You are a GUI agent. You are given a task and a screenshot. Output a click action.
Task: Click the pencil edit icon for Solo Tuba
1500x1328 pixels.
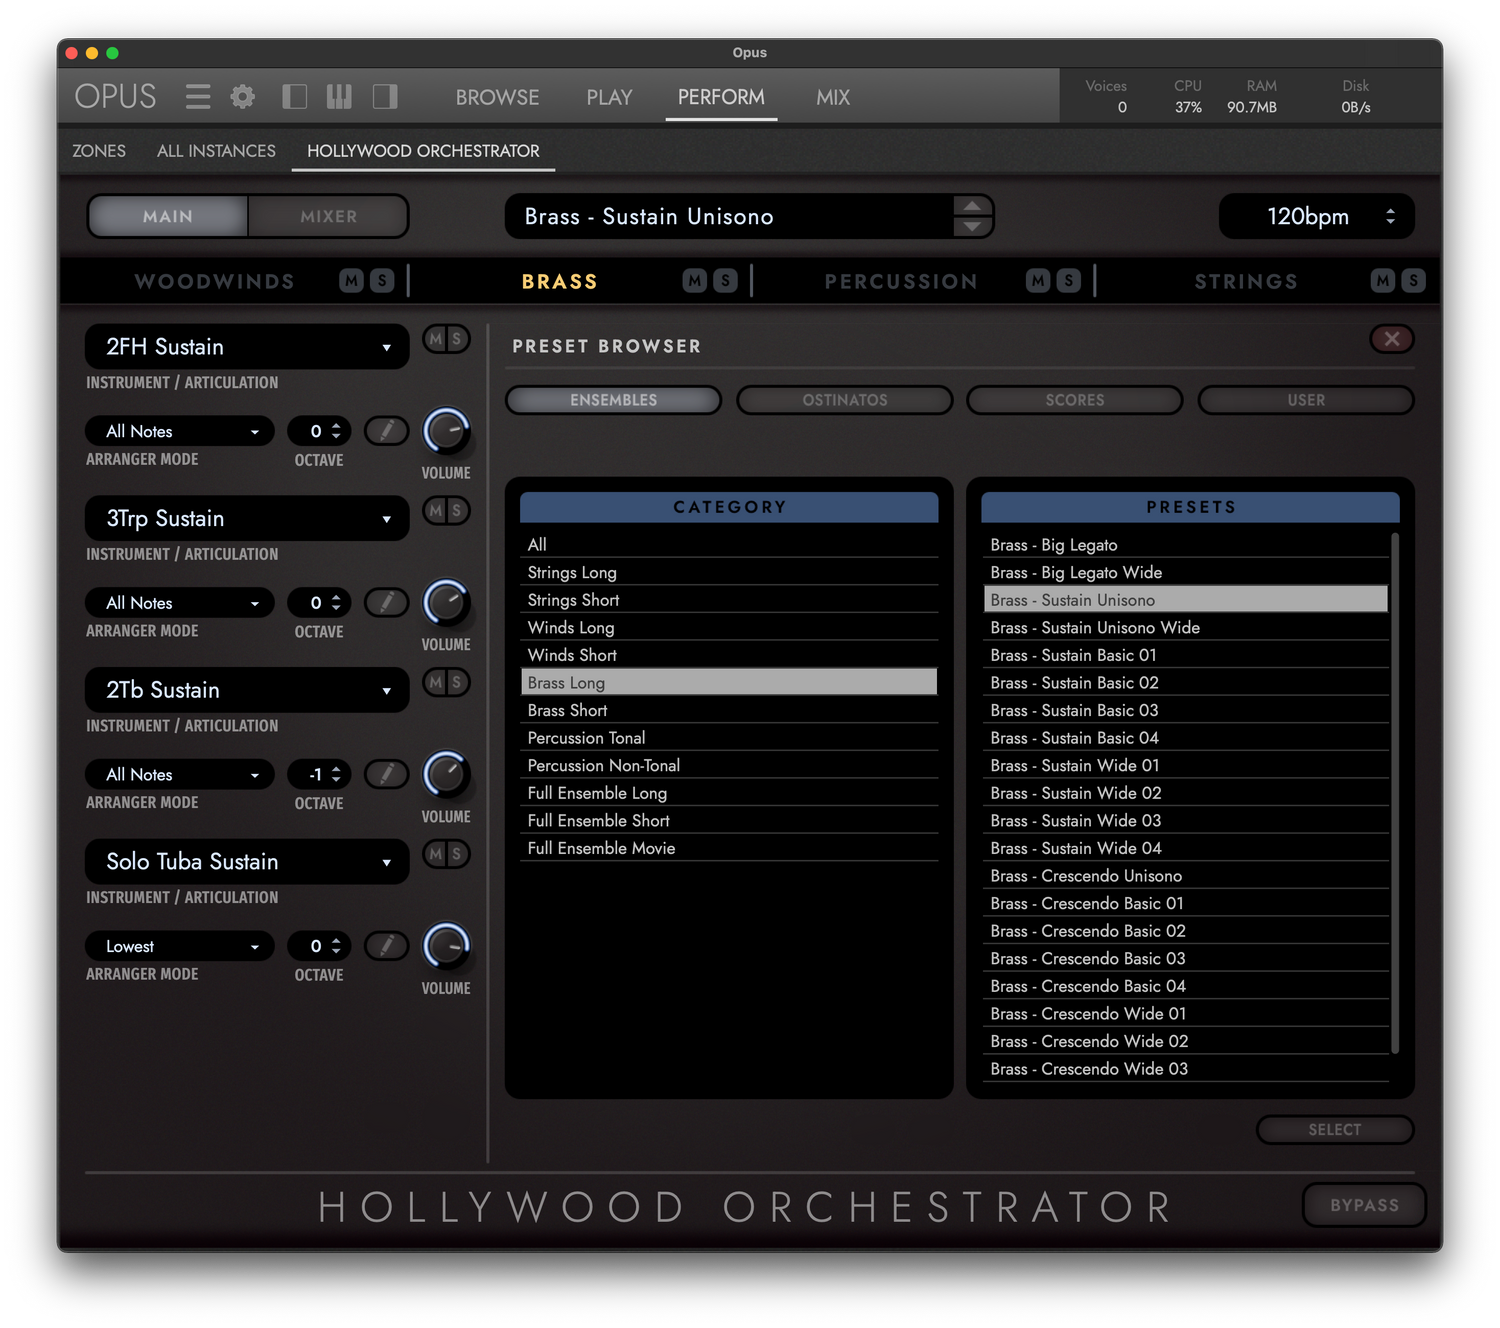click(386, 946)
